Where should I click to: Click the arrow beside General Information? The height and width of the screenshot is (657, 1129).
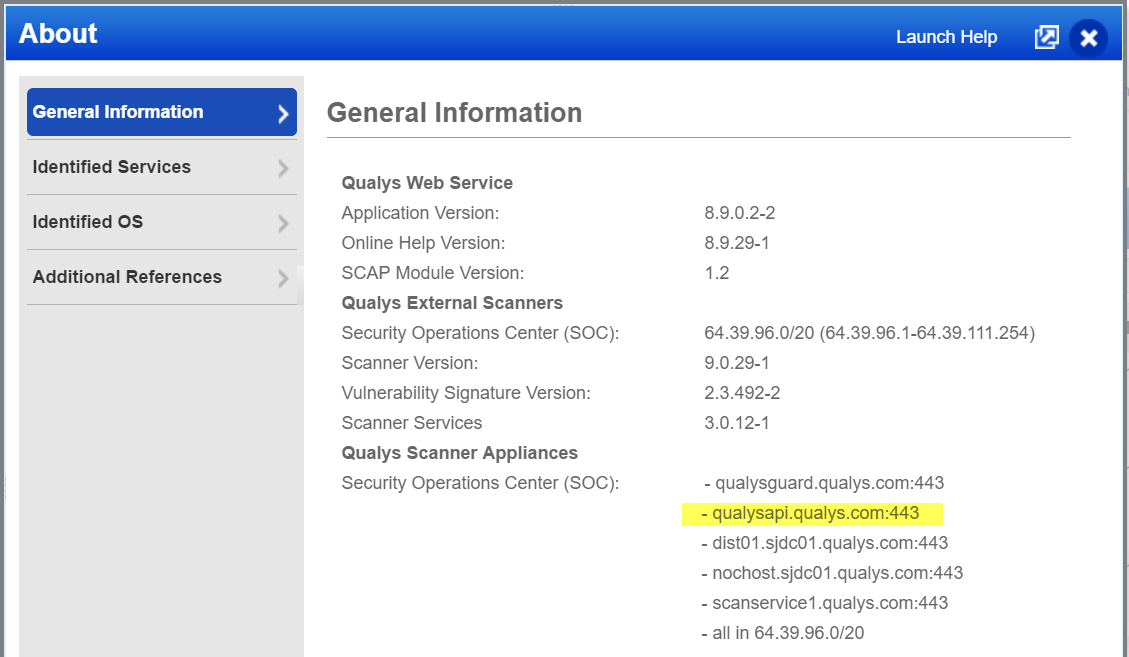click(283, 114)
